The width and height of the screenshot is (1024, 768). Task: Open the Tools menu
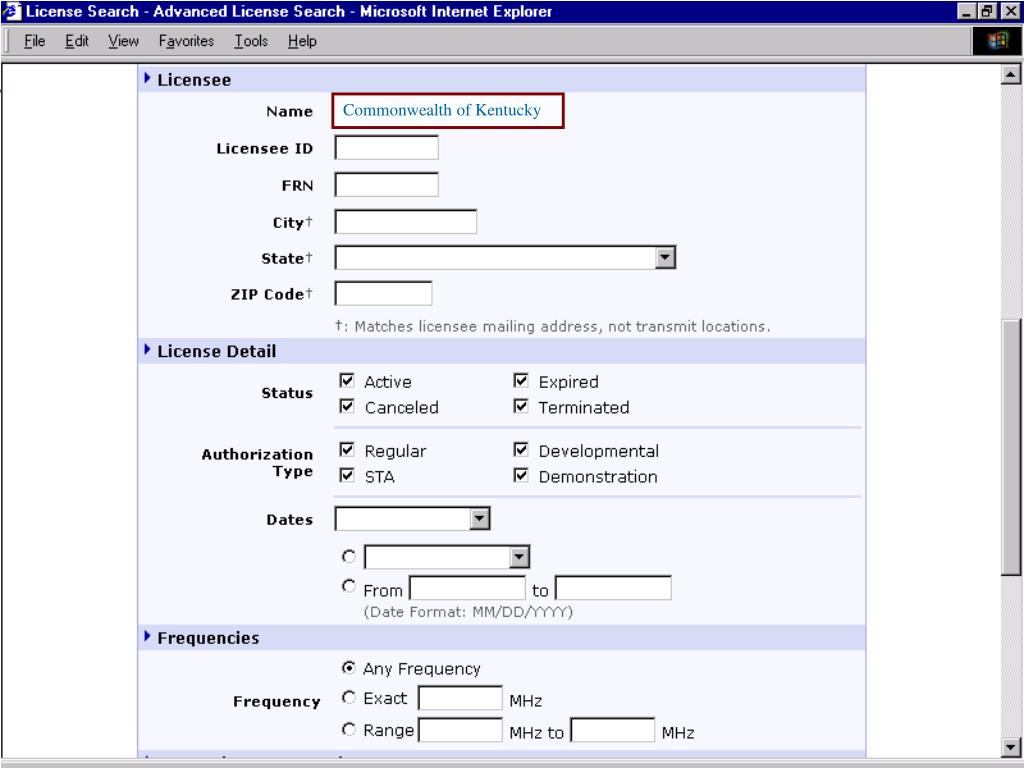(x=251, y=41)
